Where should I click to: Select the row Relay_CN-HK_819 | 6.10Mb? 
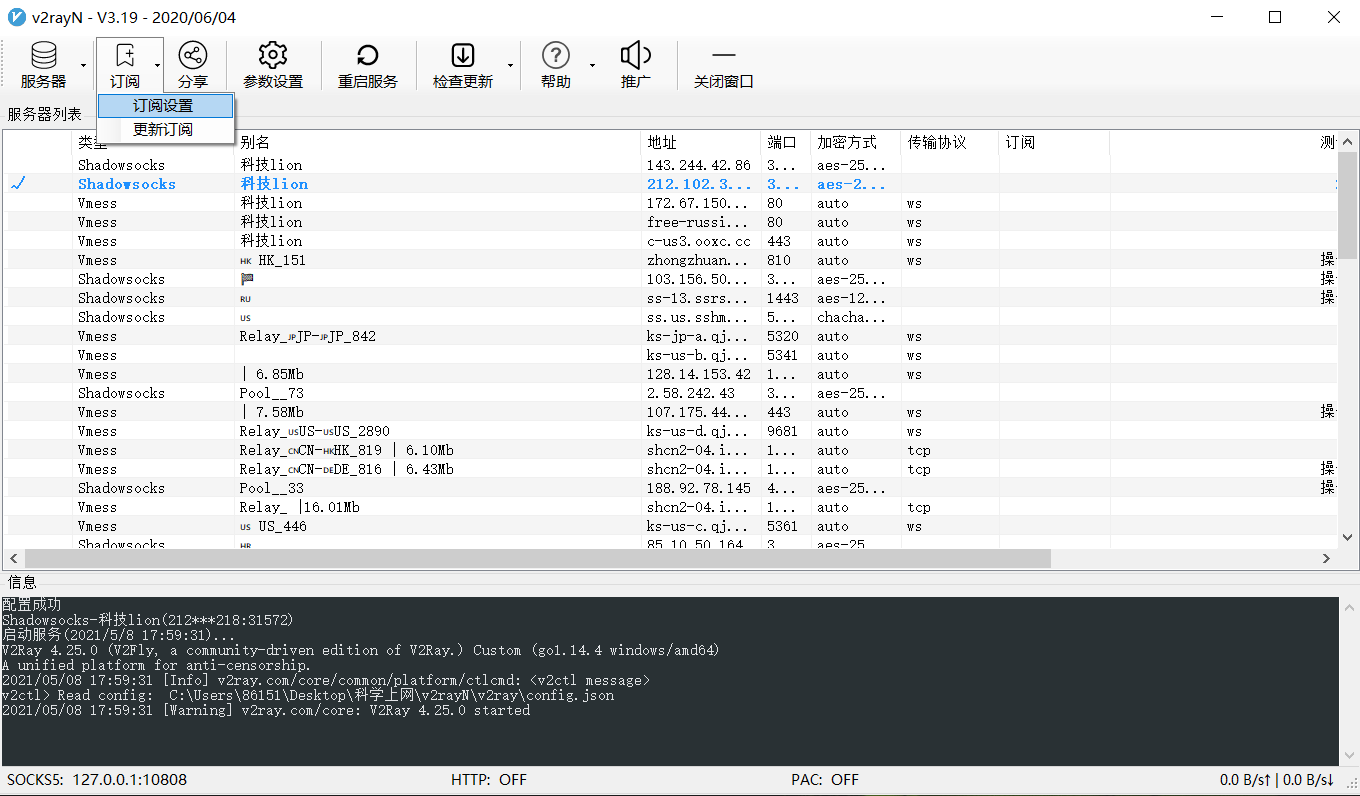(x=670, y=450)
